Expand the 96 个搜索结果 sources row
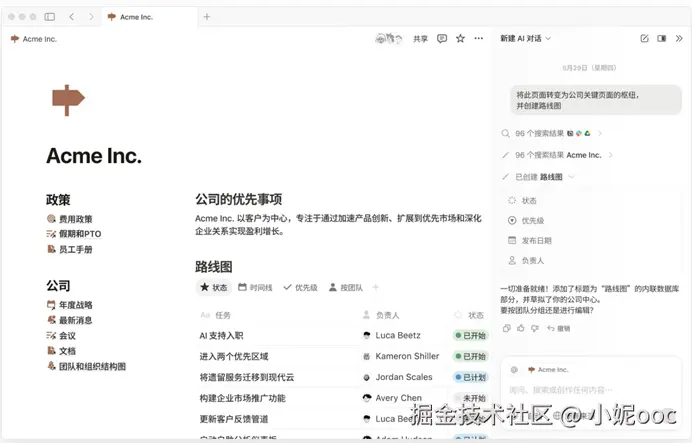The image size is (692, 443). (x=552, y=133)
